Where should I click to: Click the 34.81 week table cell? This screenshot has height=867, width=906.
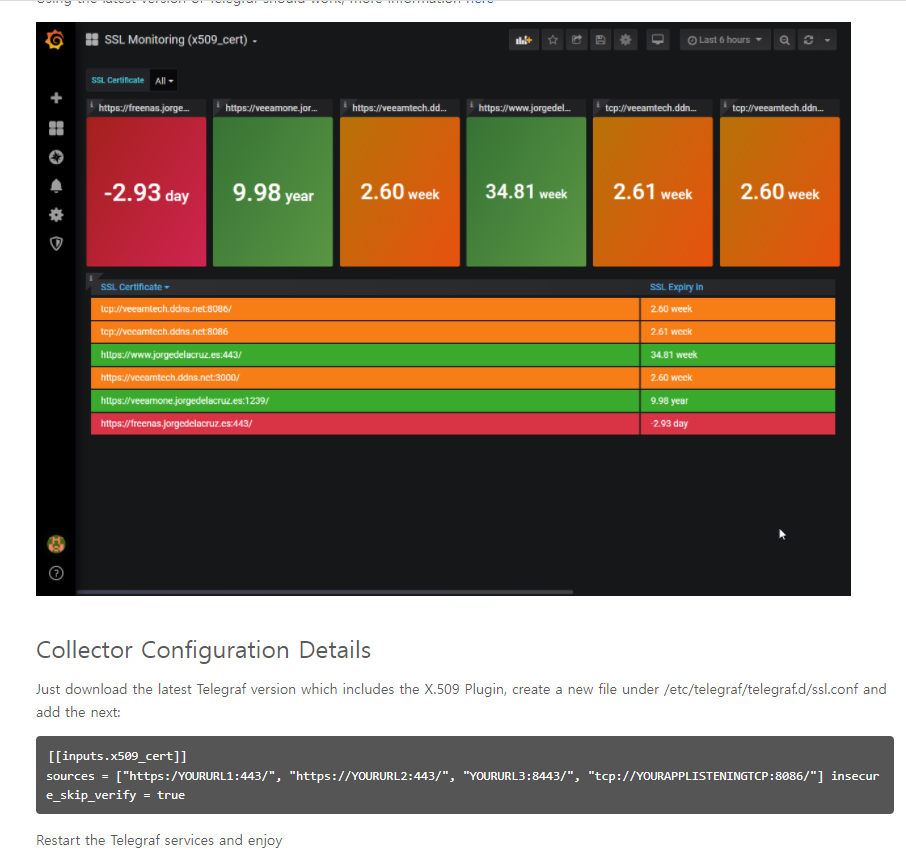[x=738, y=355]
